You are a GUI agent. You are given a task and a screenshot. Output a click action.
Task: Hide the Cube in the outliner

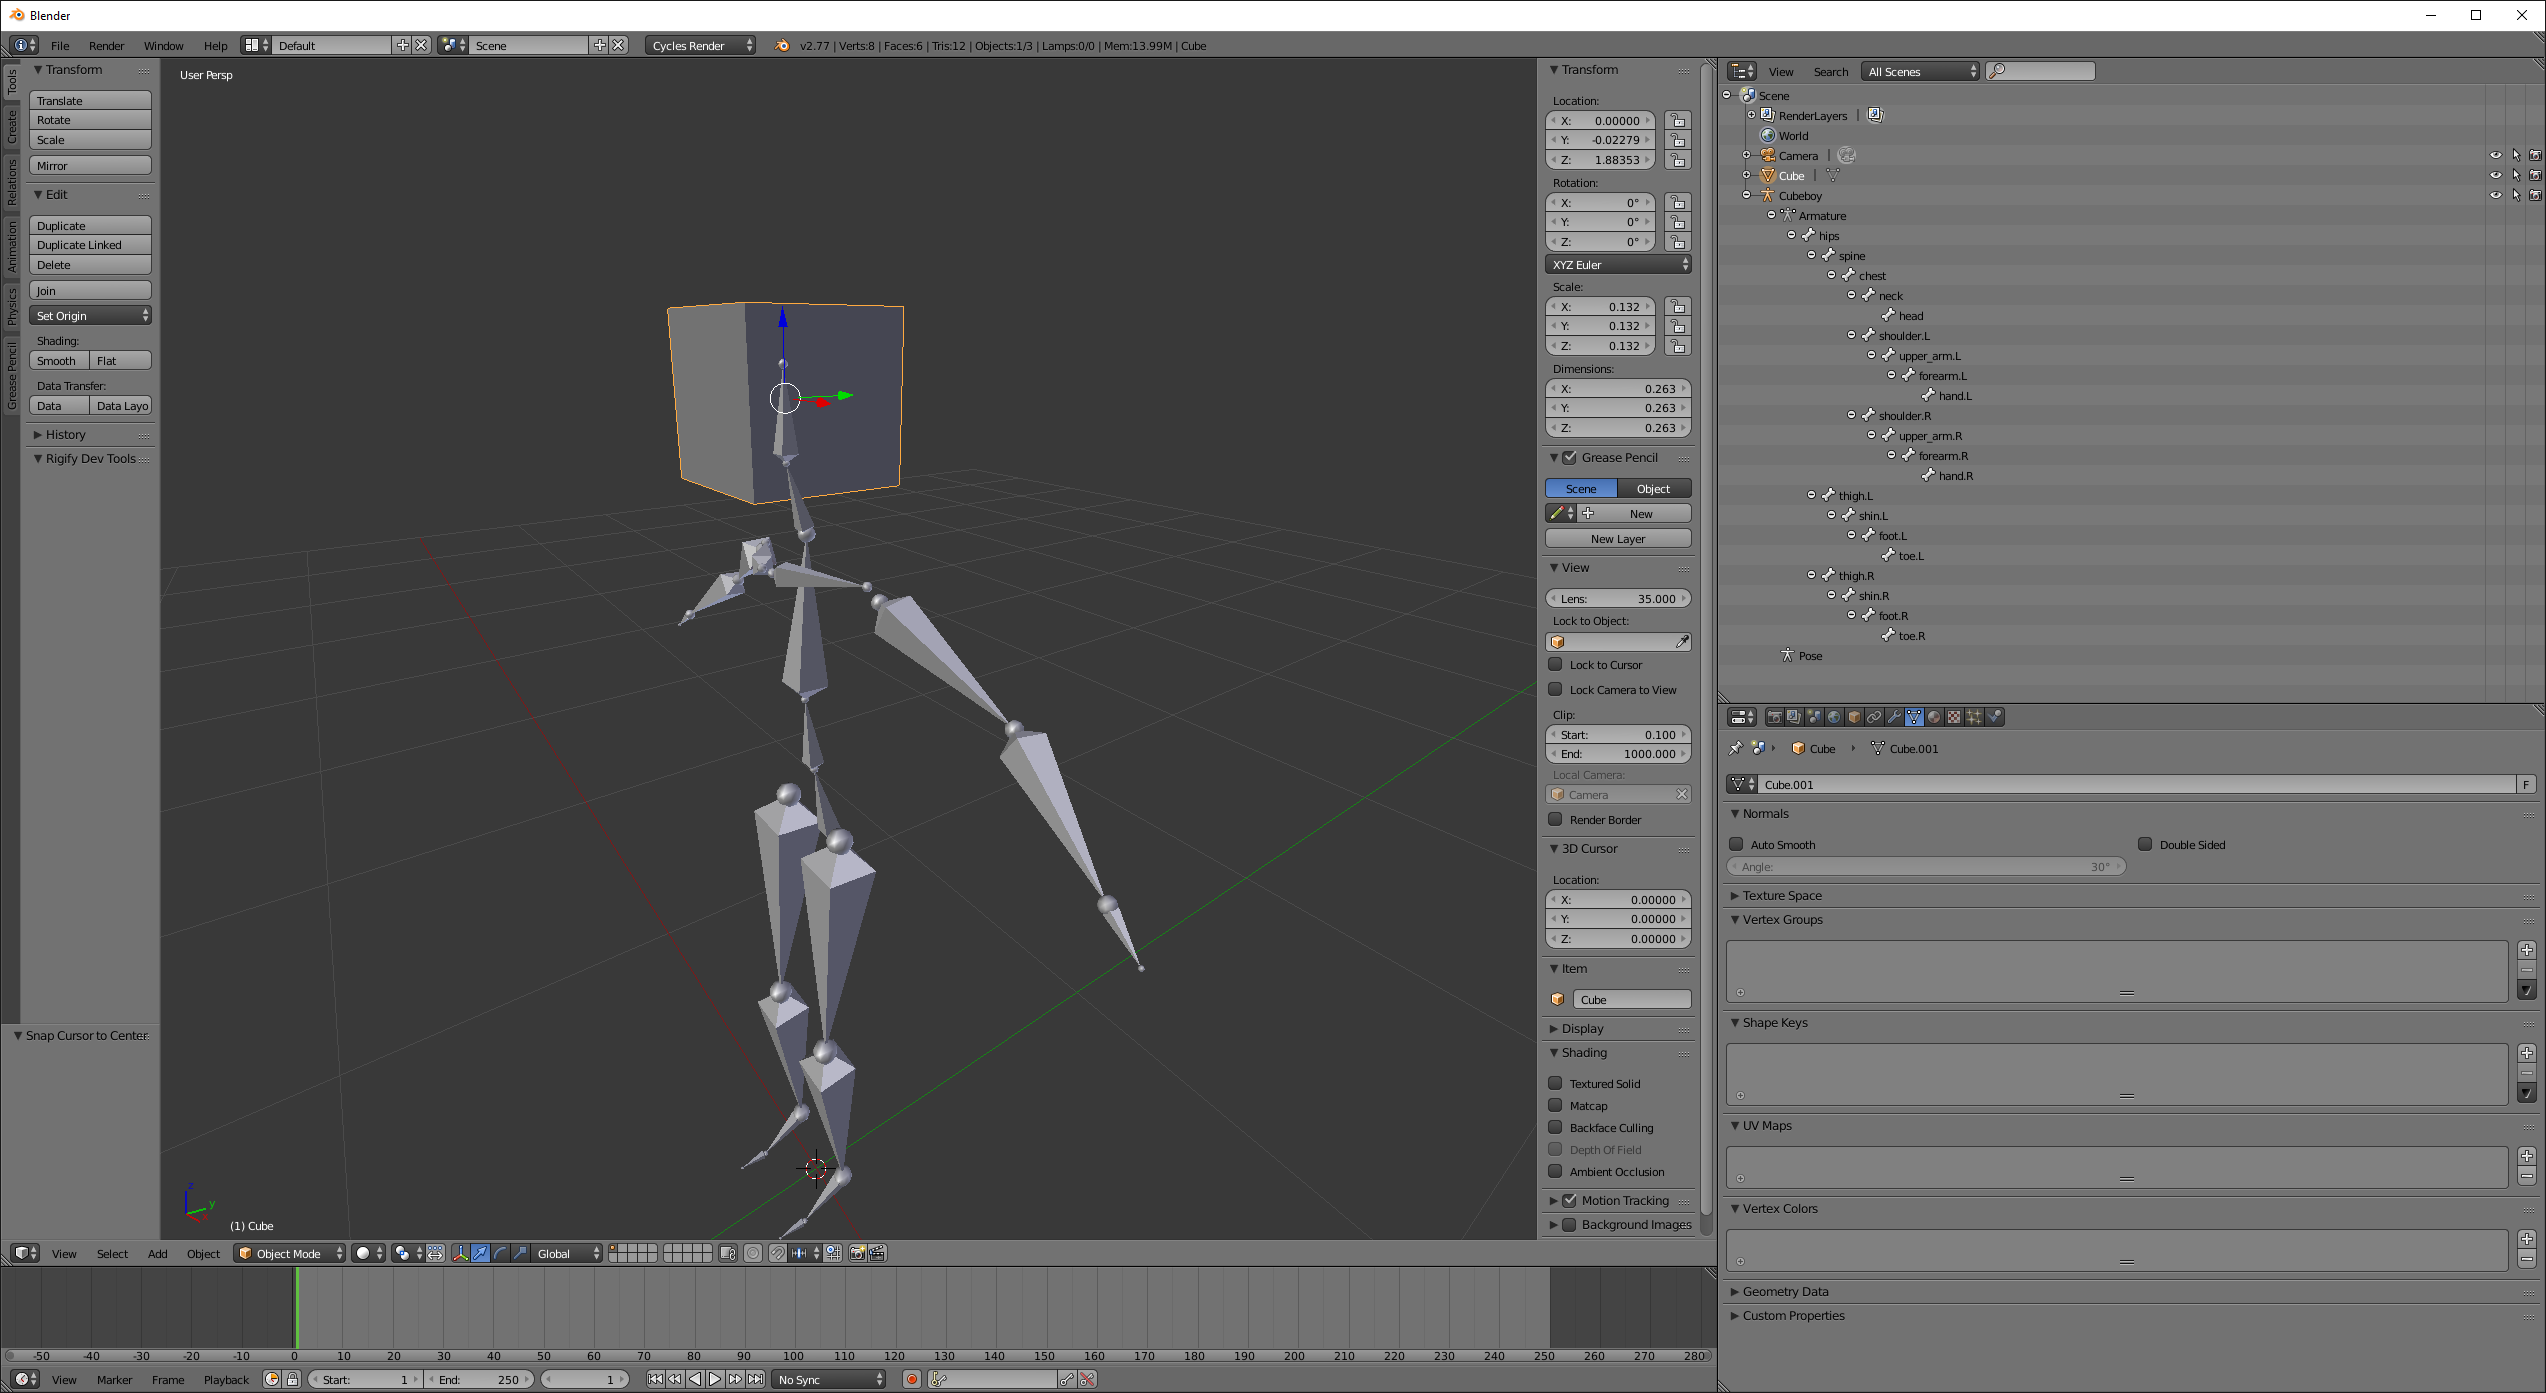pyautogui.click(x=2495, y=175)
